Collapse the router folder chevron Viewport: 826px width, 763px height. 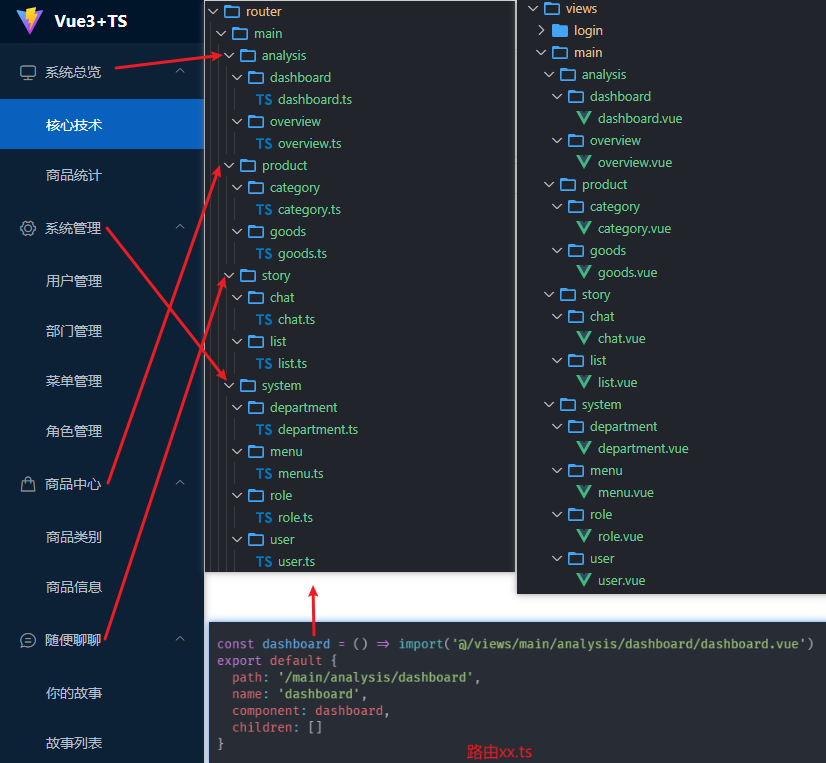(x=213, y=11)
